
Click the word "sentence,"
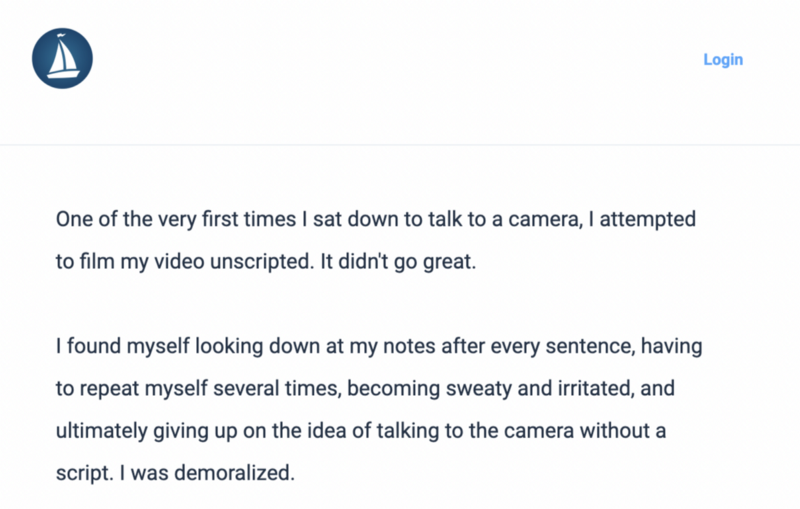click(590, 346)
